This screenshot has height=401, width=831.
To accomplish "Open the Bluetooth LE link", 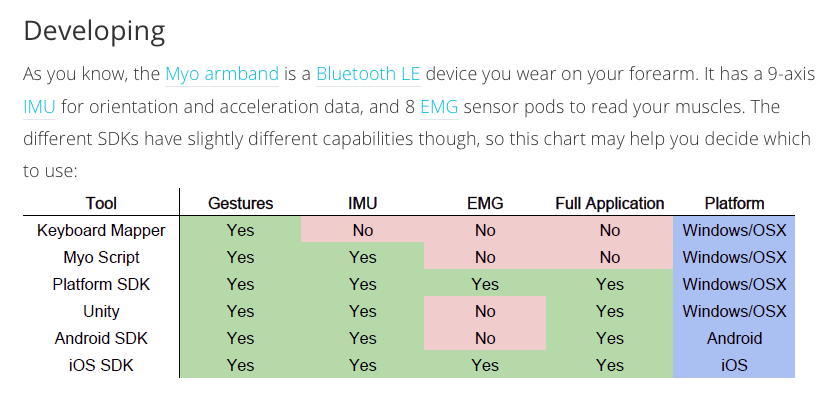I will pyautogui.click(x=368, y=74).
